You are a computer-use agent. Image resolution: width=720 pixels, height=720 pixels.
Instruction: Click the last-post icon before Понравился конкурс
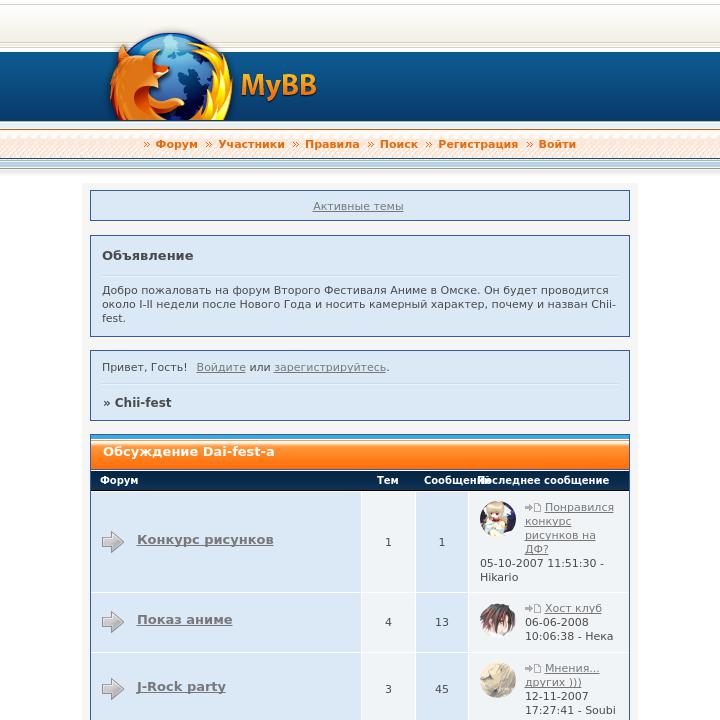coord(533,507)
